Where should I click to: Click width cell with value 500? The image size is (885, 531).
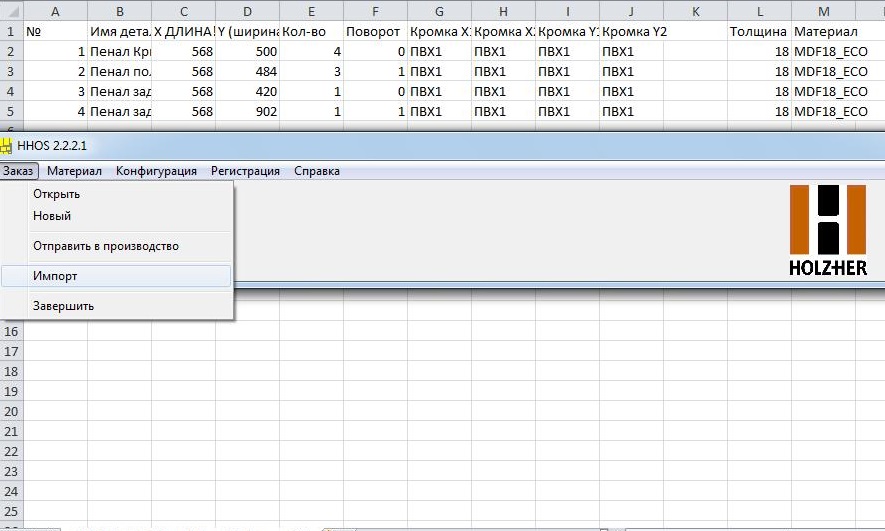pos(247,52)
